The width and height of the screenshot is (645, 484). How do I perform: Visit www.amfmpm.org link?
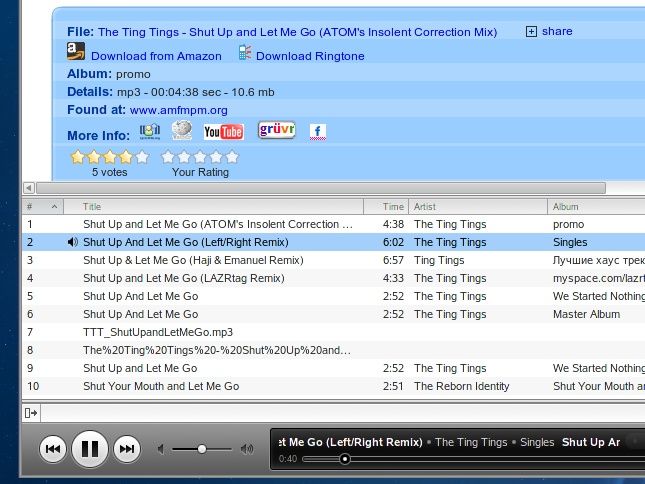179,110
